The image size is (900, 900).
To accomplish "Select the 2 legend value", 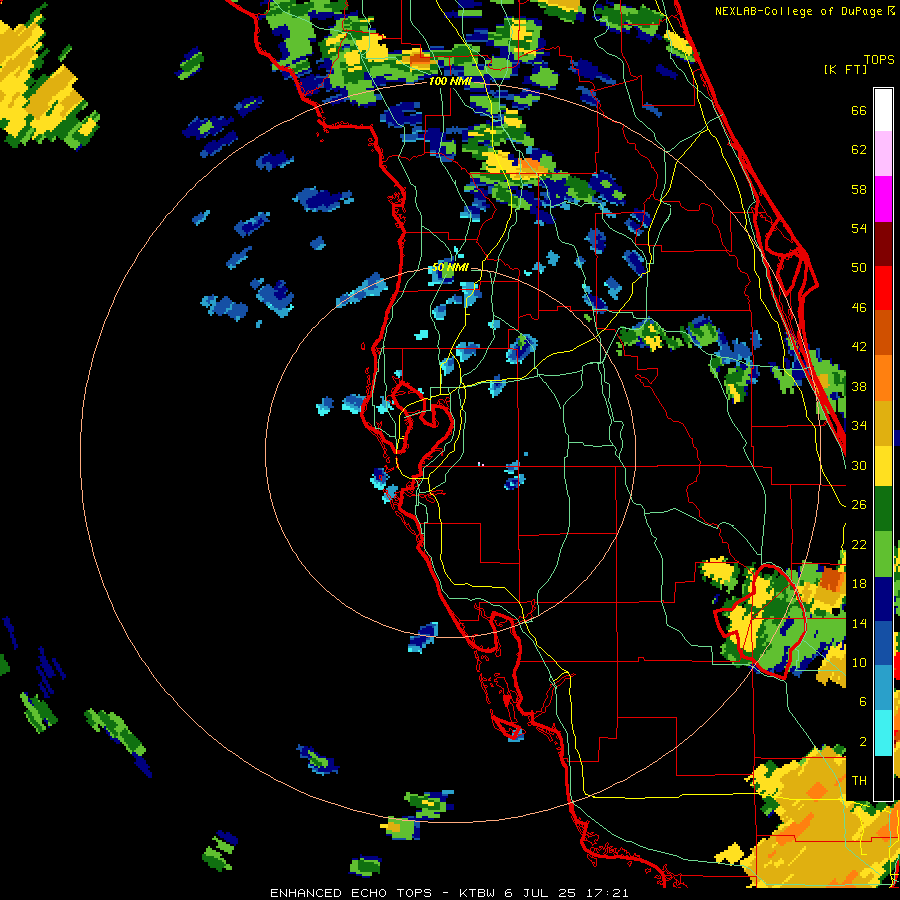I will pos(862,742).
